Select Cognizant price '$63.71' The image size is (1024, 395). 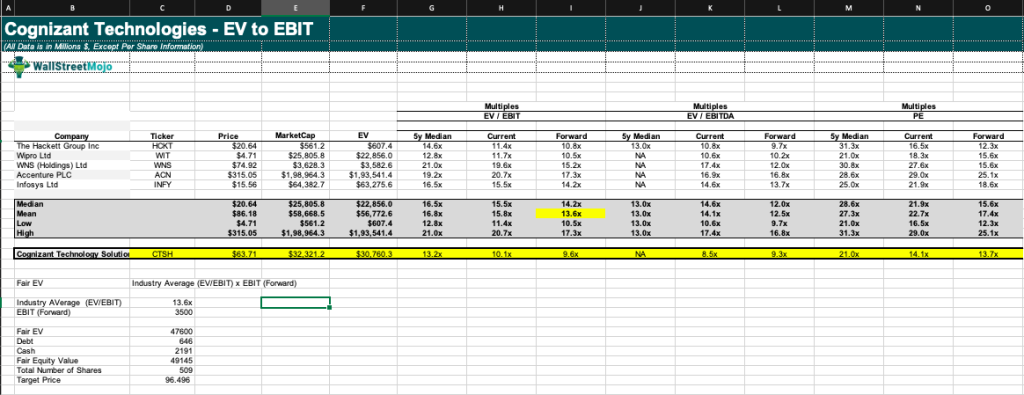[228, 254]
